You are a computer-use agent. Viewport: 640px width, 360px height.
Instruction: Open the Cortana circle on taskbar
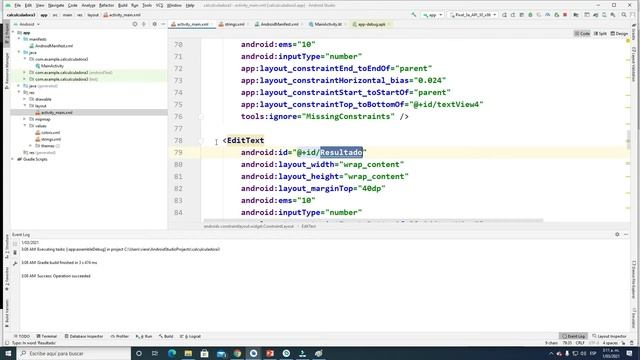pos(139,353)
